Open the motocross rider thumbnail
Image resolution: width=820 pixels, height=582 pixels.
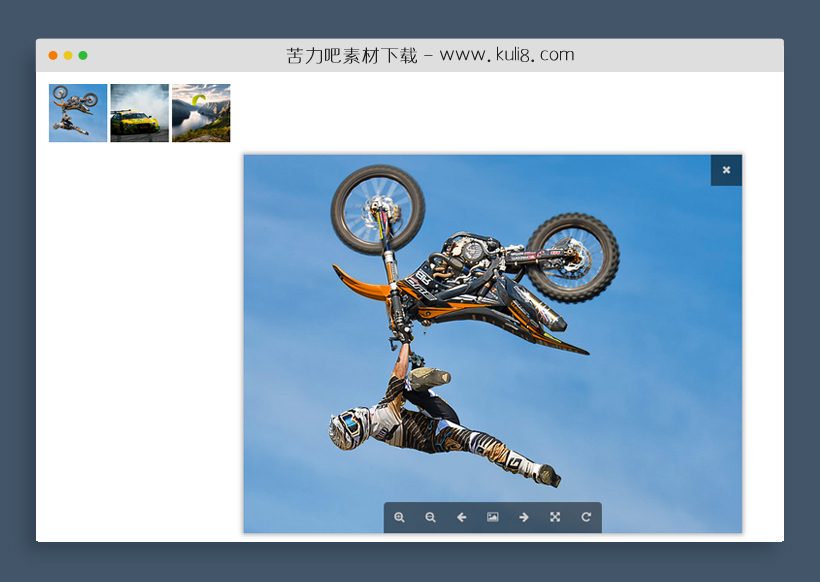point(78,113)
